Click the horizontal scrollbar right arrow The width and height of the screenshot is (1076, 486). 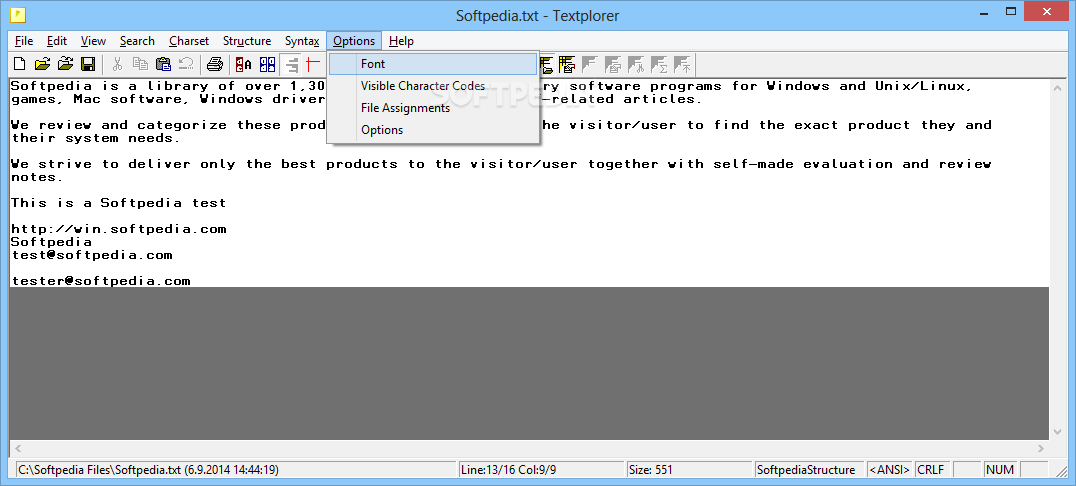click(x=1041, y=448)
